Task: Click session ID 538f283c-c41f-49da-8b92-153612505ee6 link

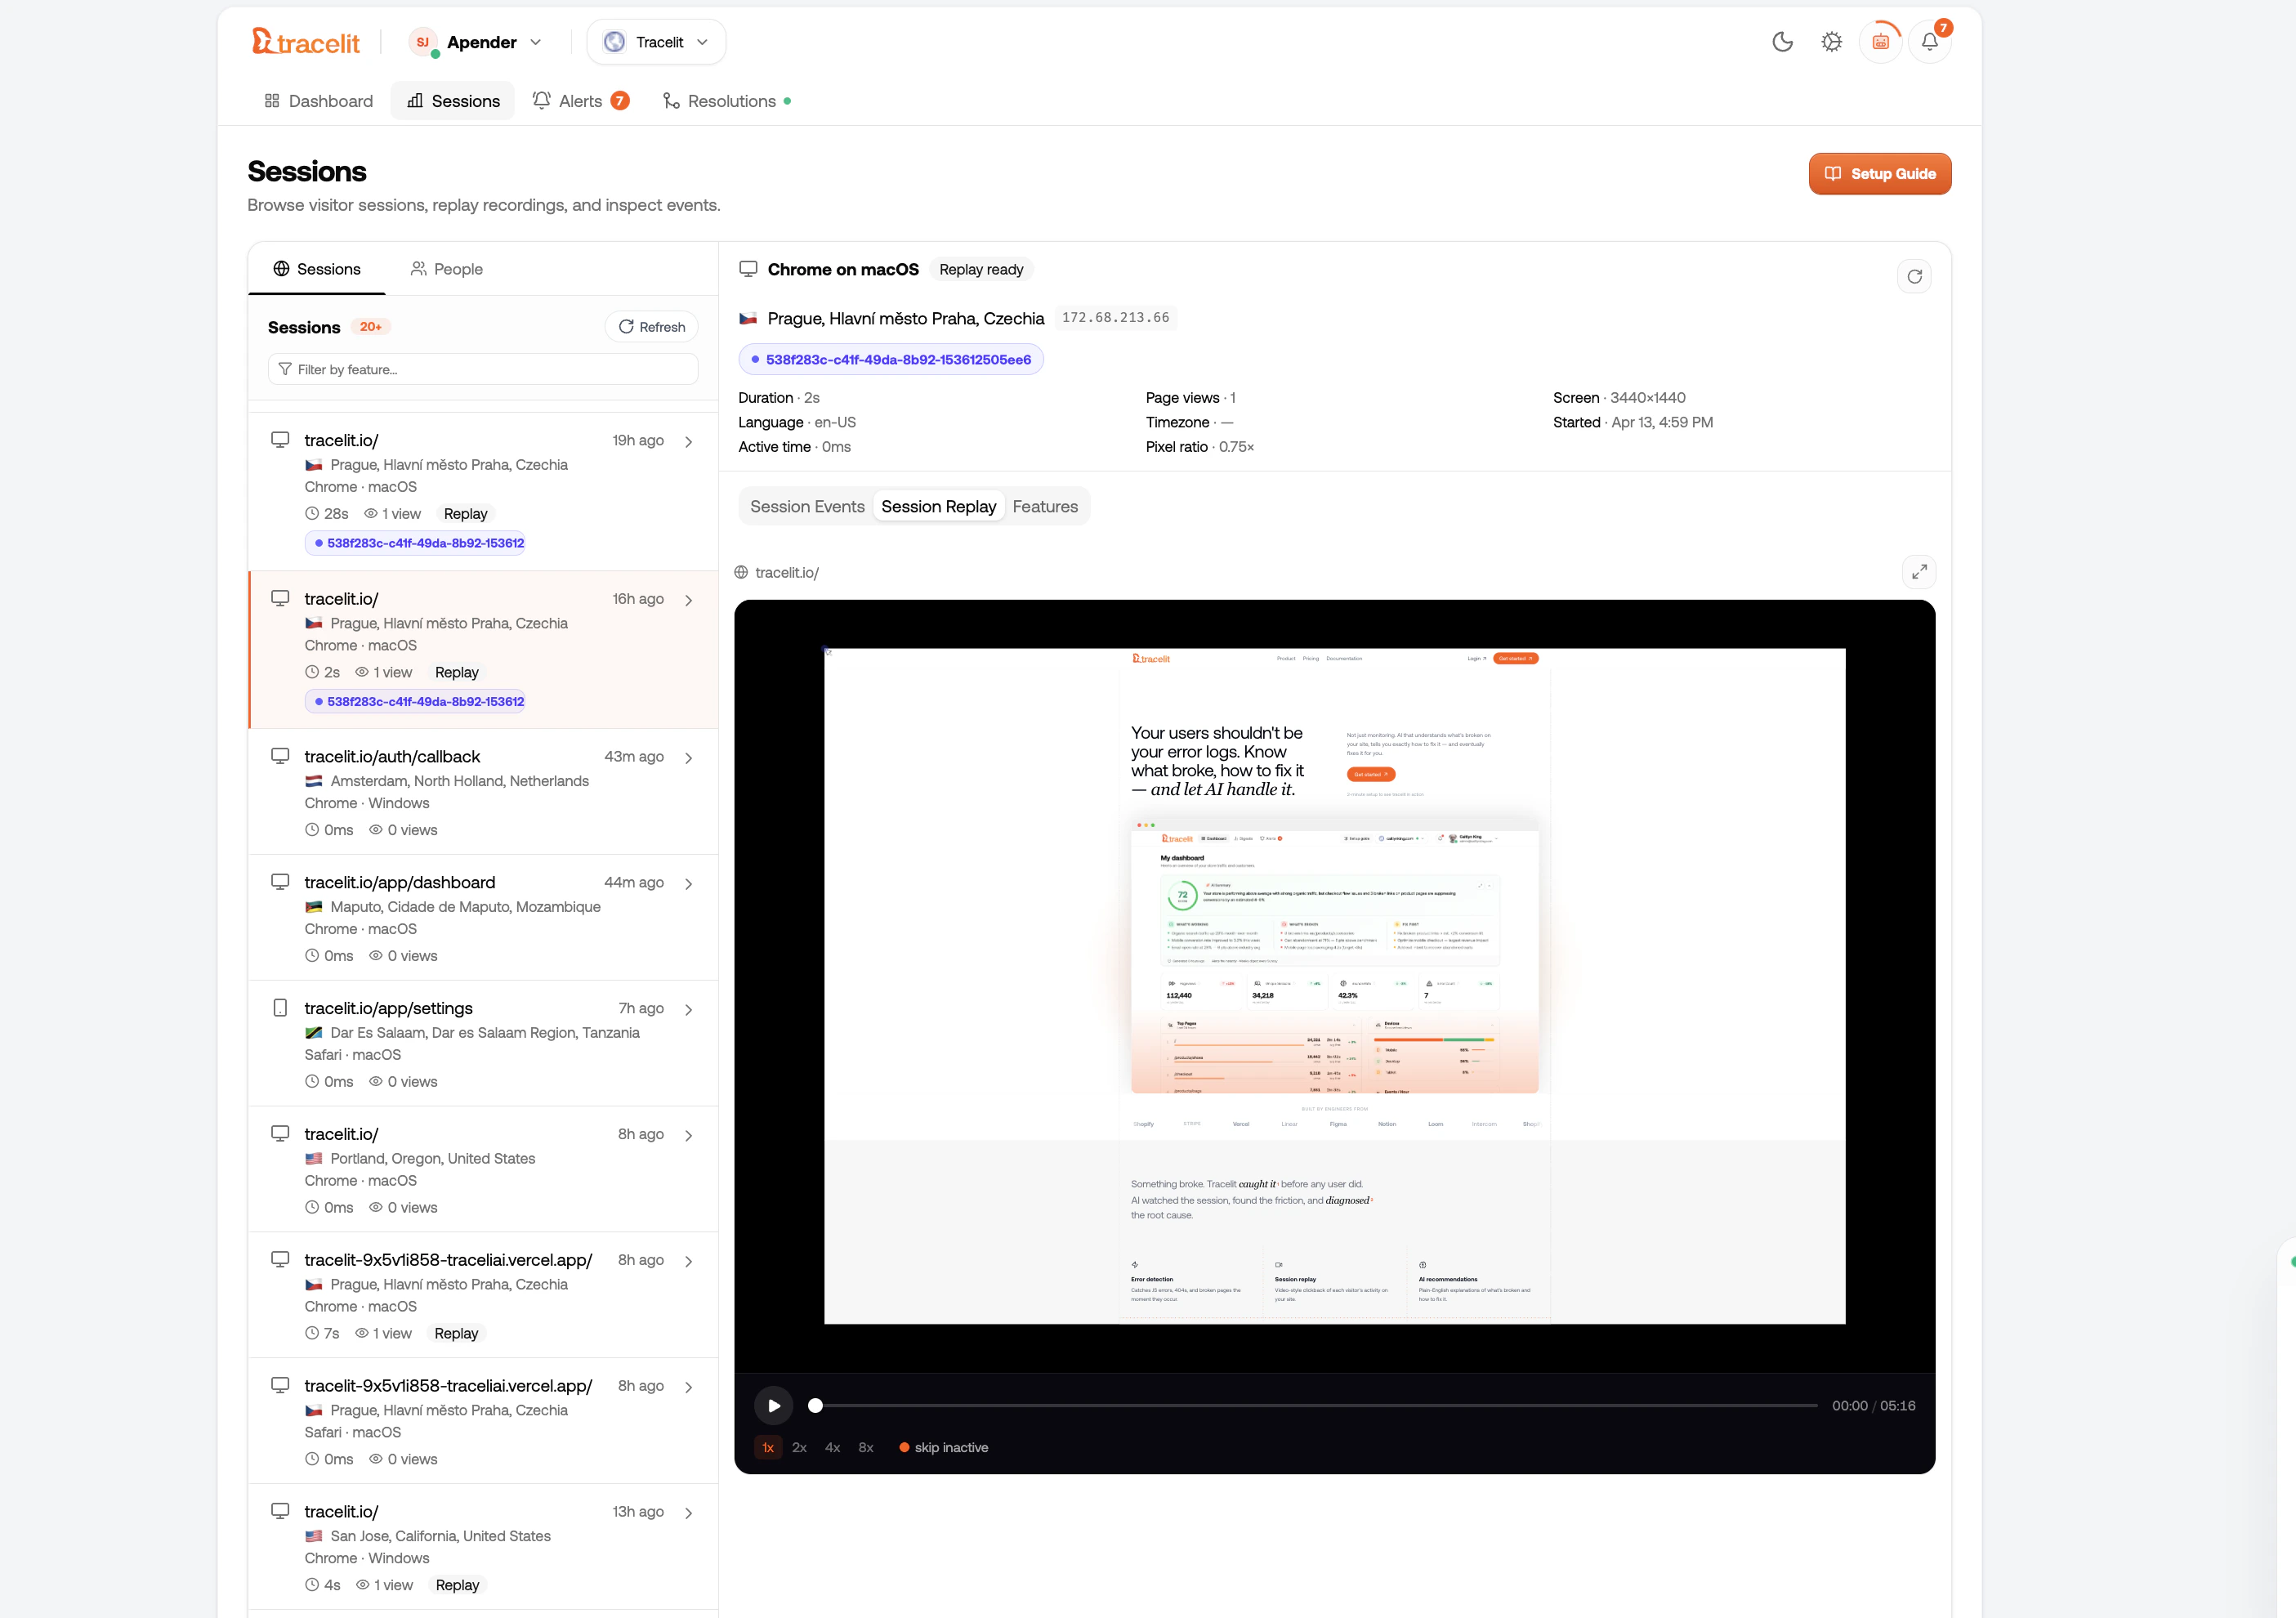Action: [891, 360]
